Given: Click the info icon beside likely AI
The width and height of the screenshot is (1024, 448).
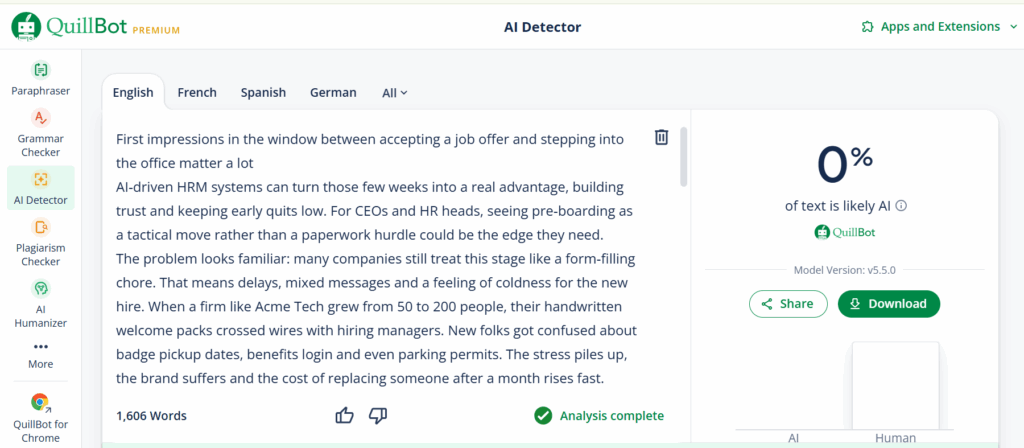Looking at the screenshot, I should (x=901, y=206).
